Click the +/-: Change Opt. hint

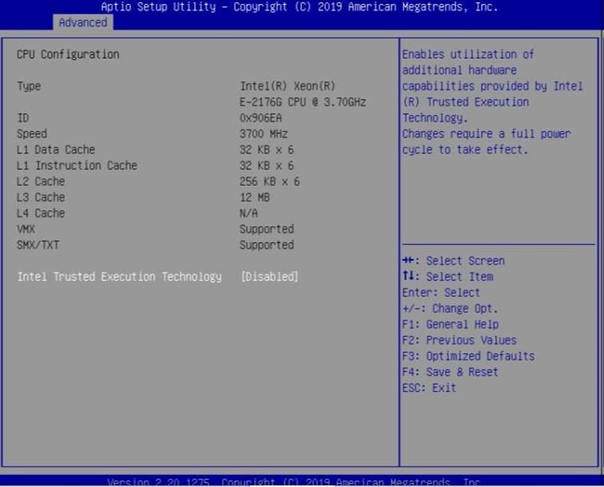point(450,309)
